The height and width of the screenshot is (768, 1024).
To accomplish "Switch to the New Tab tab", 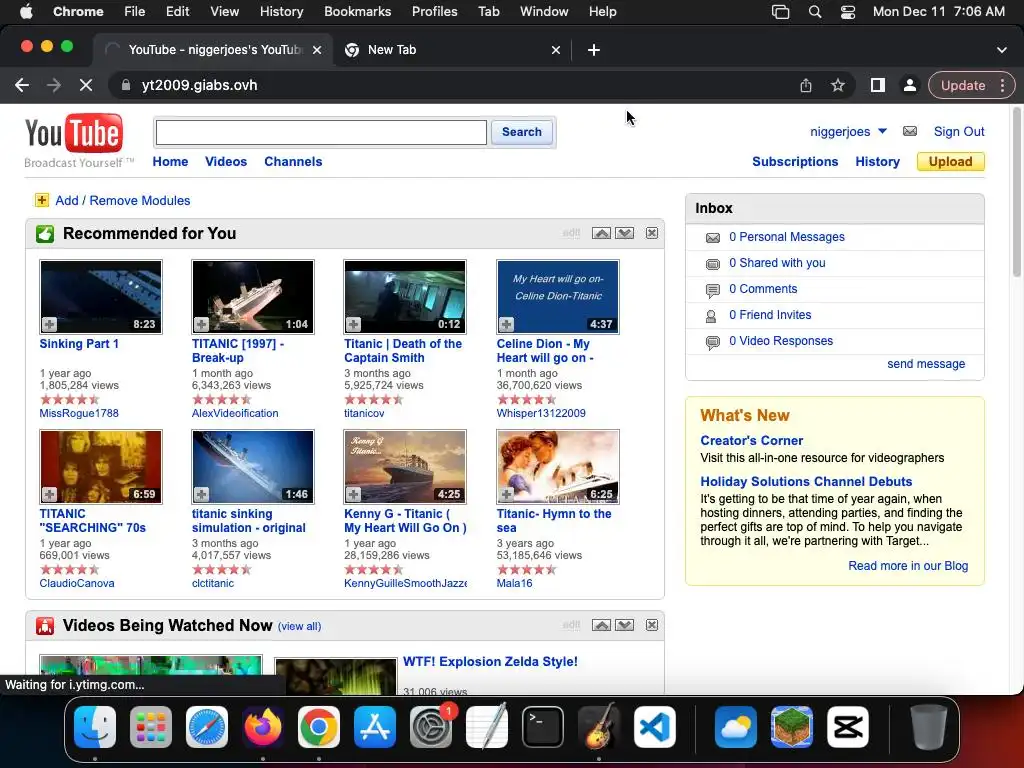I will tap(451, 50).
